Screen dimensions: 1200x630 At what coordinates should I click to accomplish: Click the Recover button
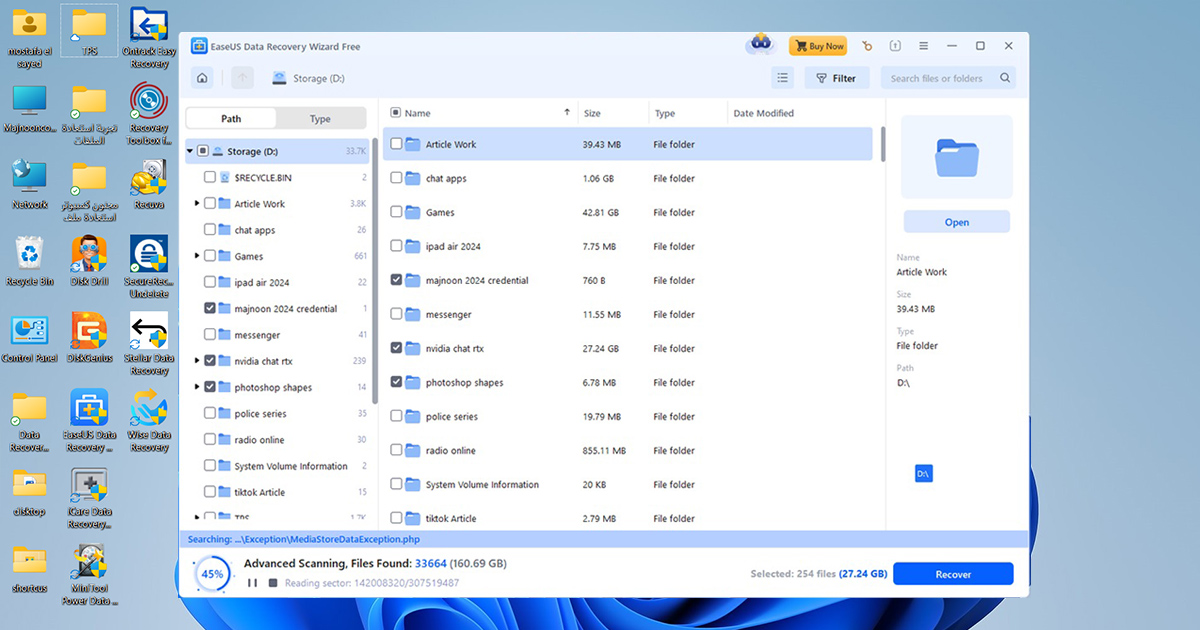(x=953, y=574)
